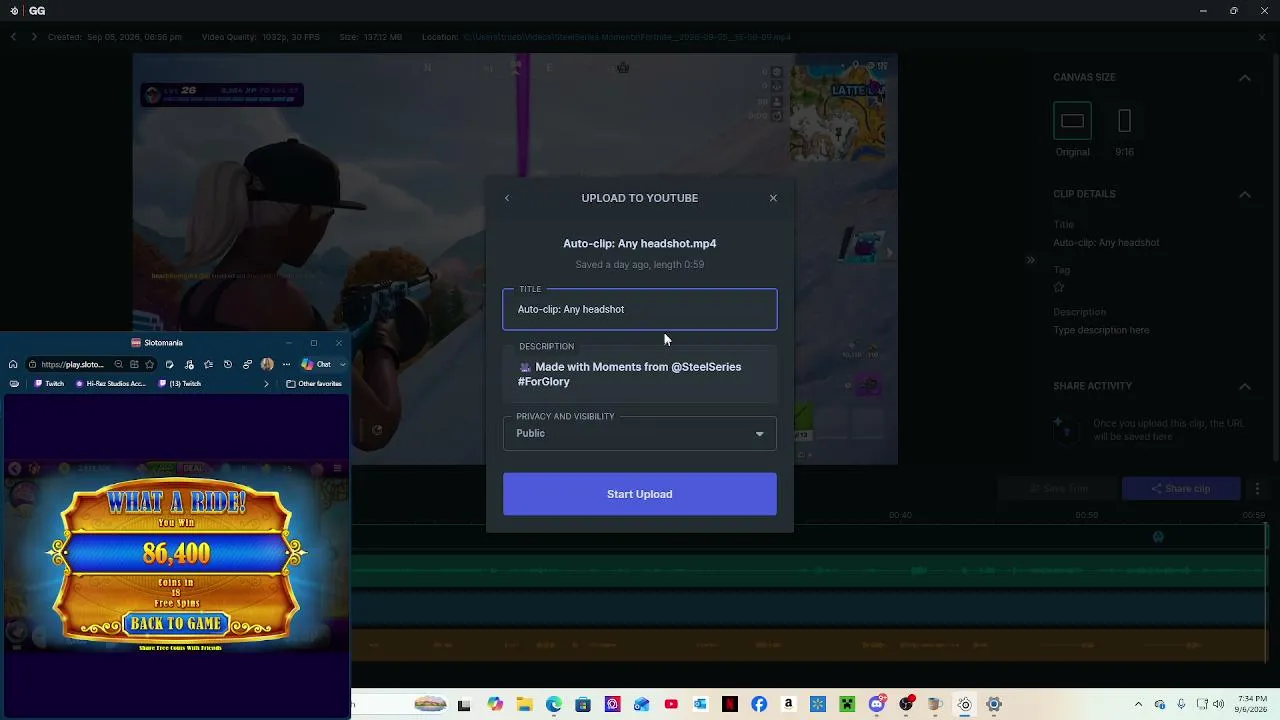
Task: Open the taskbar clock and date
Action: tap(1252, 704)
